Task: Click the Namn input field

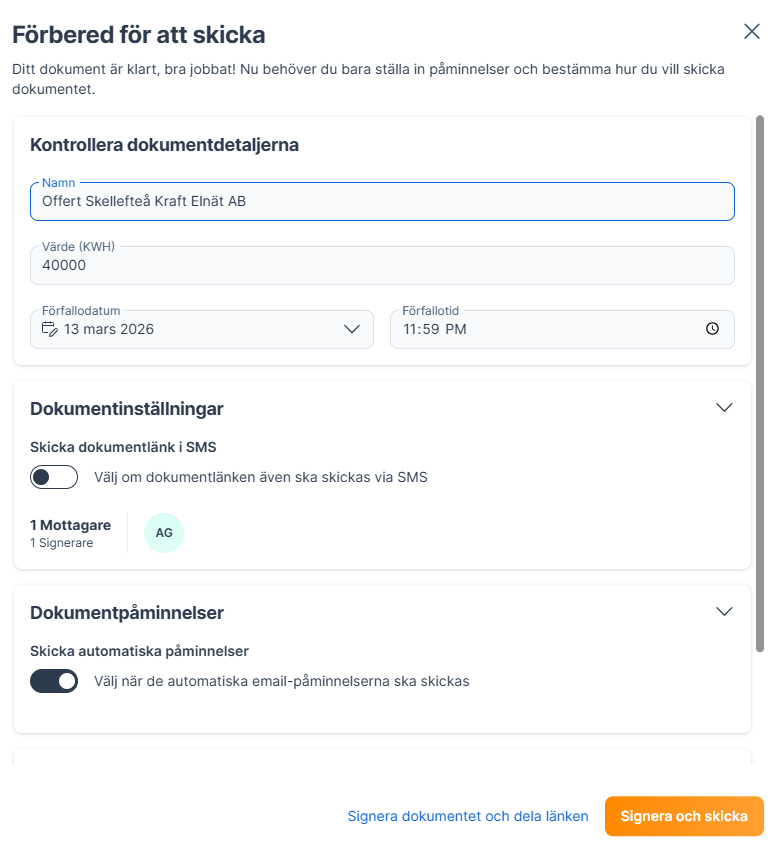Action: (382, 201)
